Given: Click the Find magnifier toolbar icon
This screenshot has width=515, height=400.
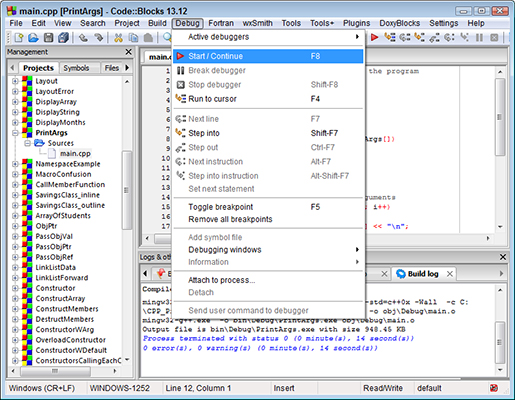Looking at the screenshot, I should [x=167, y=37].
